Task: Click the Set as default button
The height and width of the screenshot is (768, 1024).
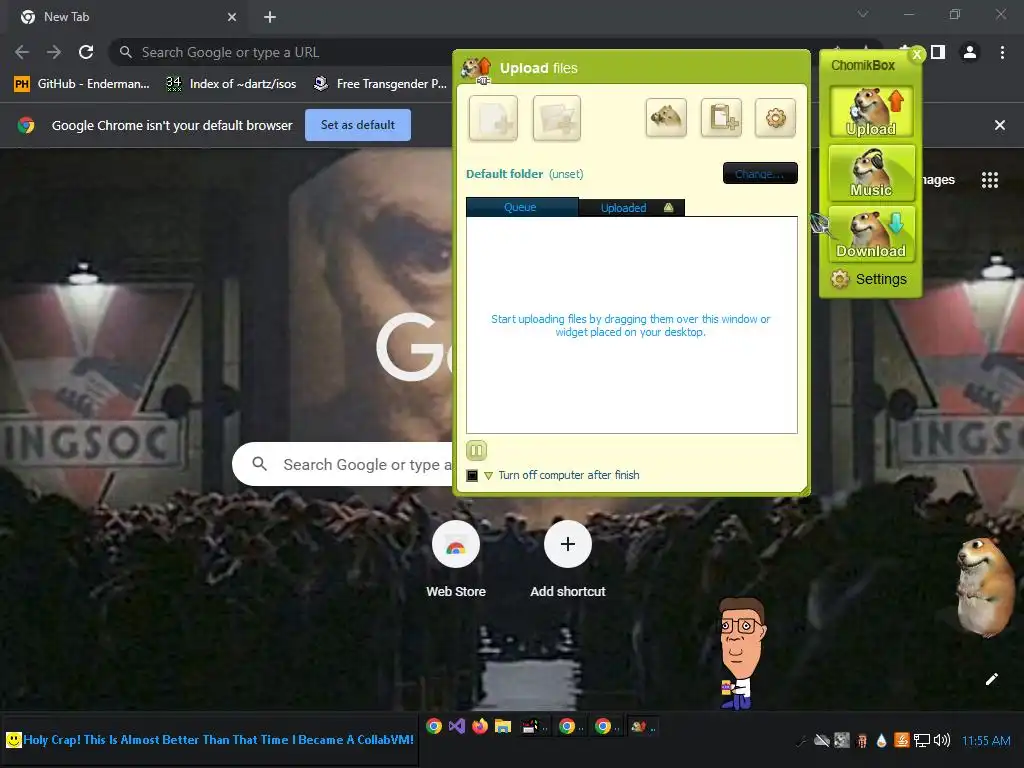Action: coord(358,125)
